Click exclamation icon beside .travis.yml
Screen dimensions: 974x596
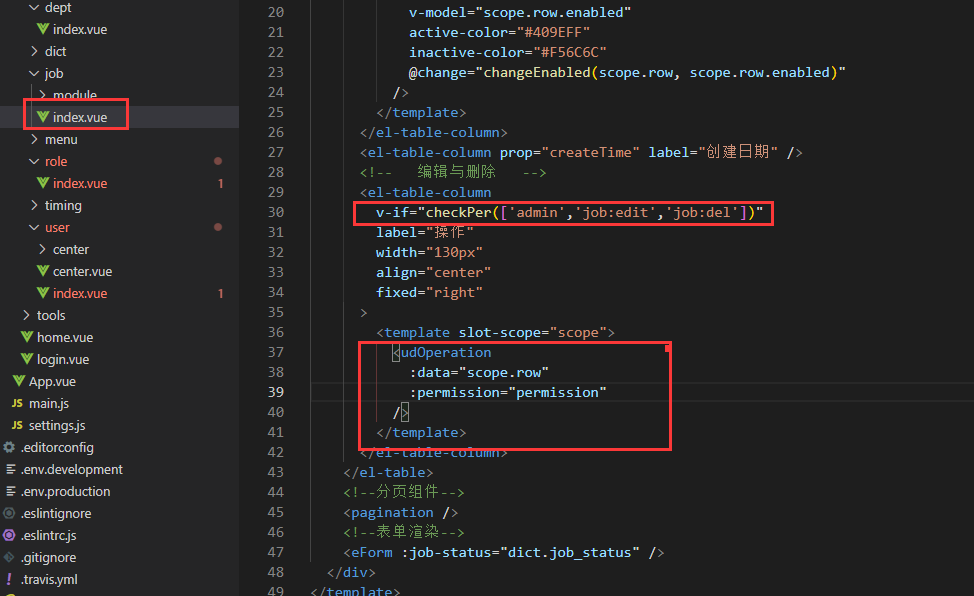point(9,579)
